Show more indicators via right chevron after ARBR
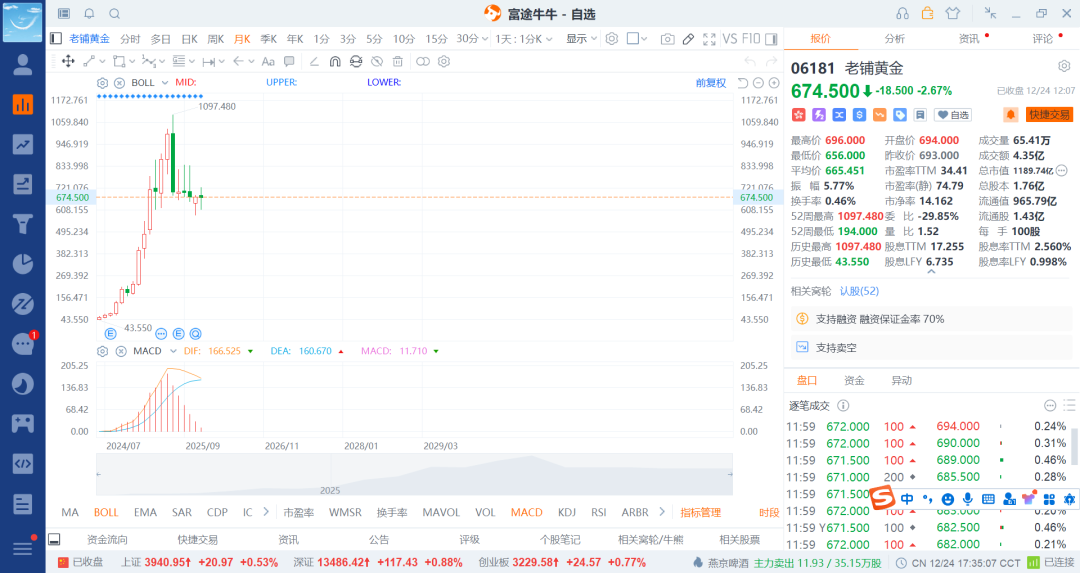Image resolution: width=1080 pixels, height=573 pixels. coord(662,512)
